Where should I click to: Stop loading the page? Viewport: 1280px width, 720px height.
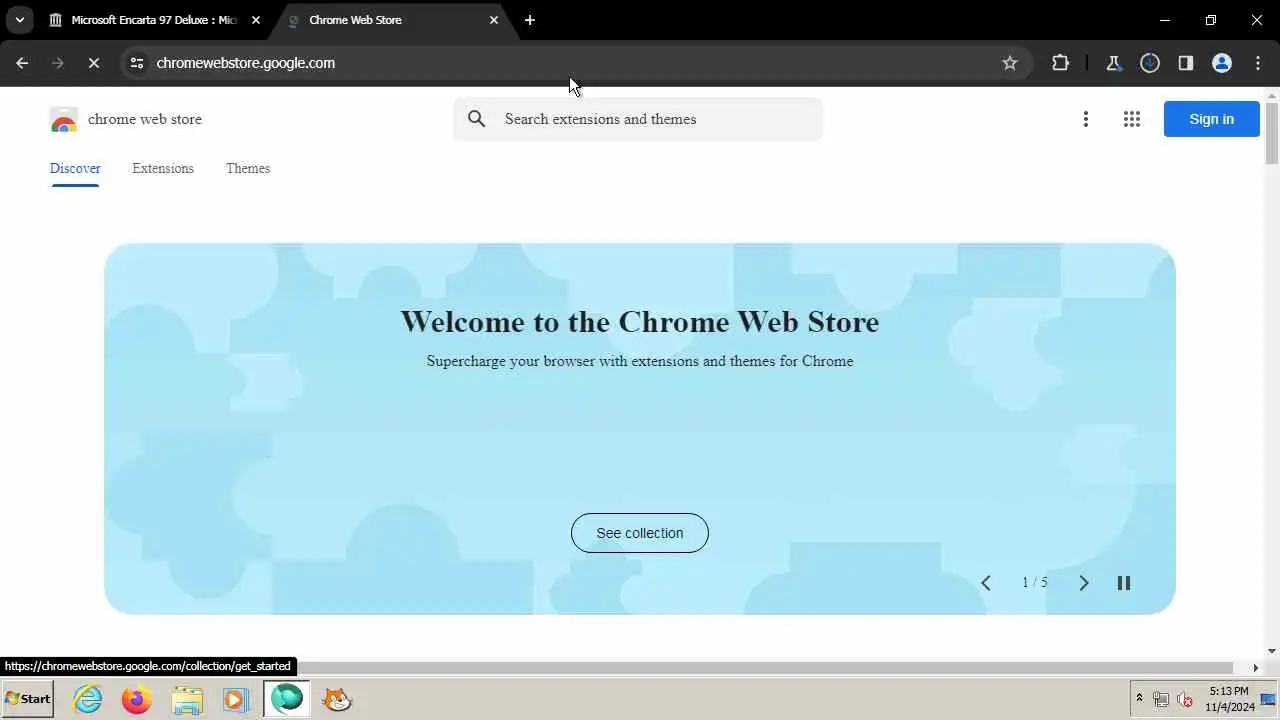coord(93,63)
